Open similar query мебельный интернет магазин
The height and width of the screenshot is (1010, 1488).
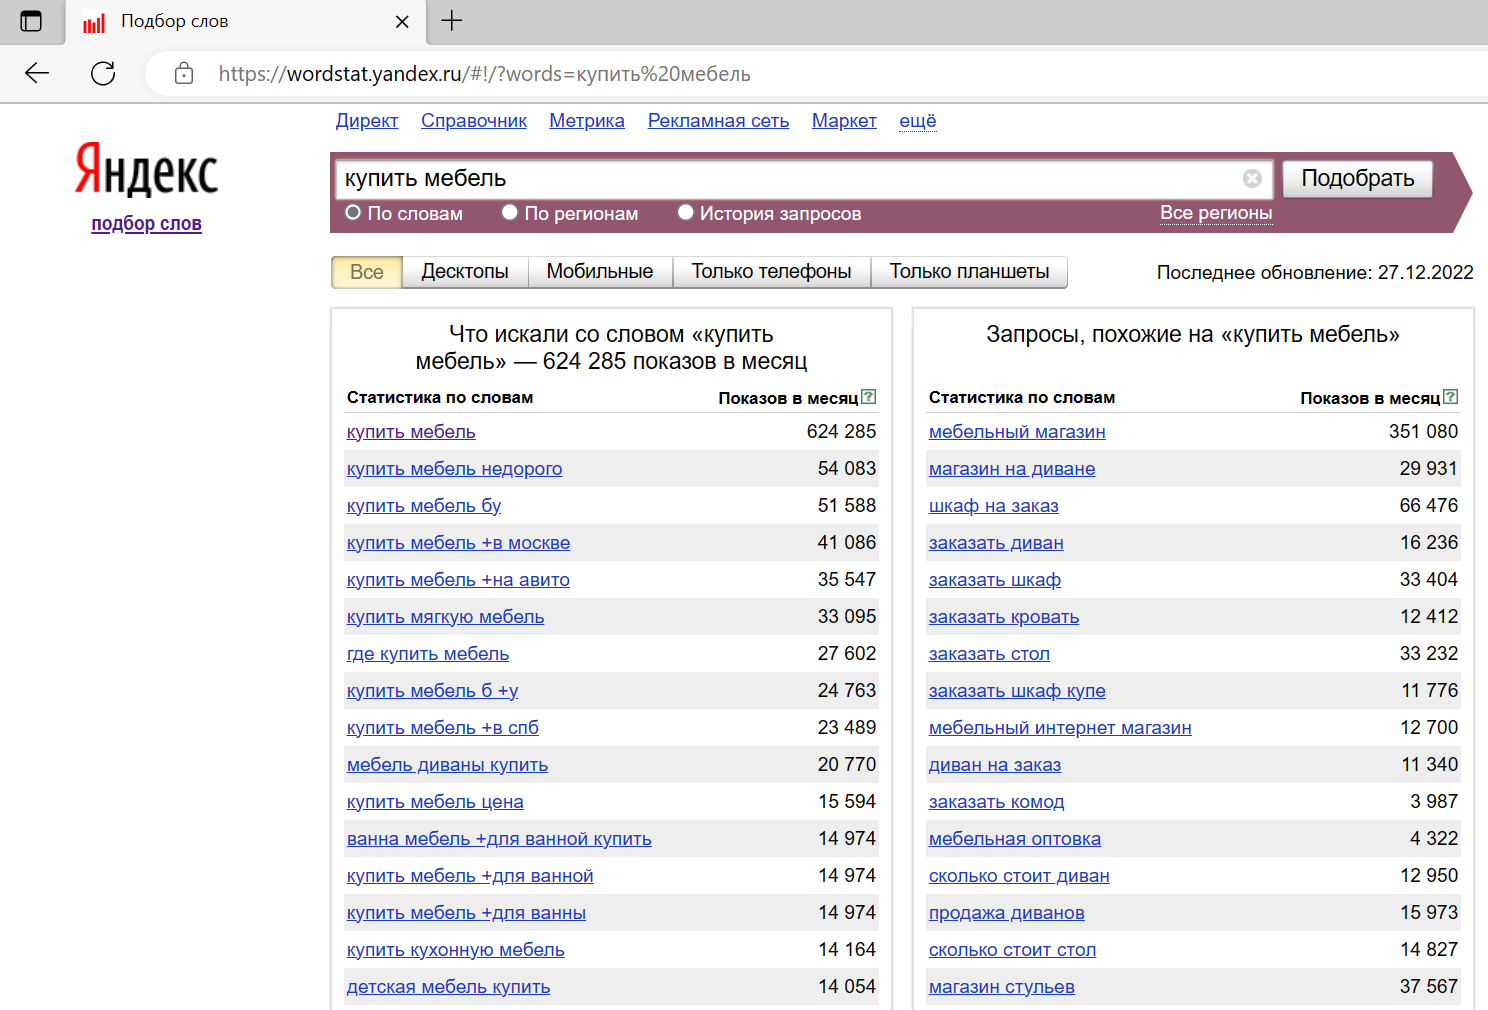click(x=1060, y=728)
